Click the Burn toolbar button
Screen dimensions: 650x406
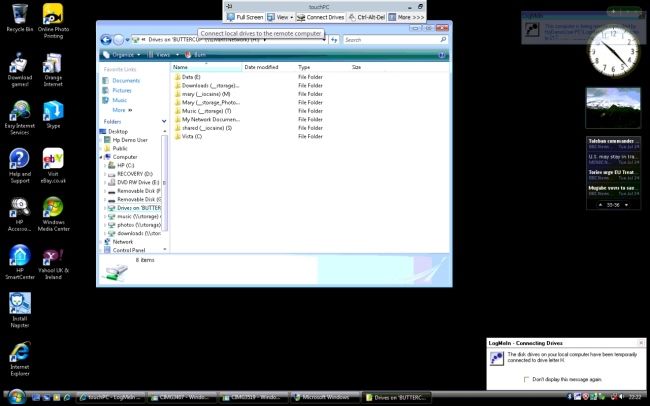click(195, 55)
